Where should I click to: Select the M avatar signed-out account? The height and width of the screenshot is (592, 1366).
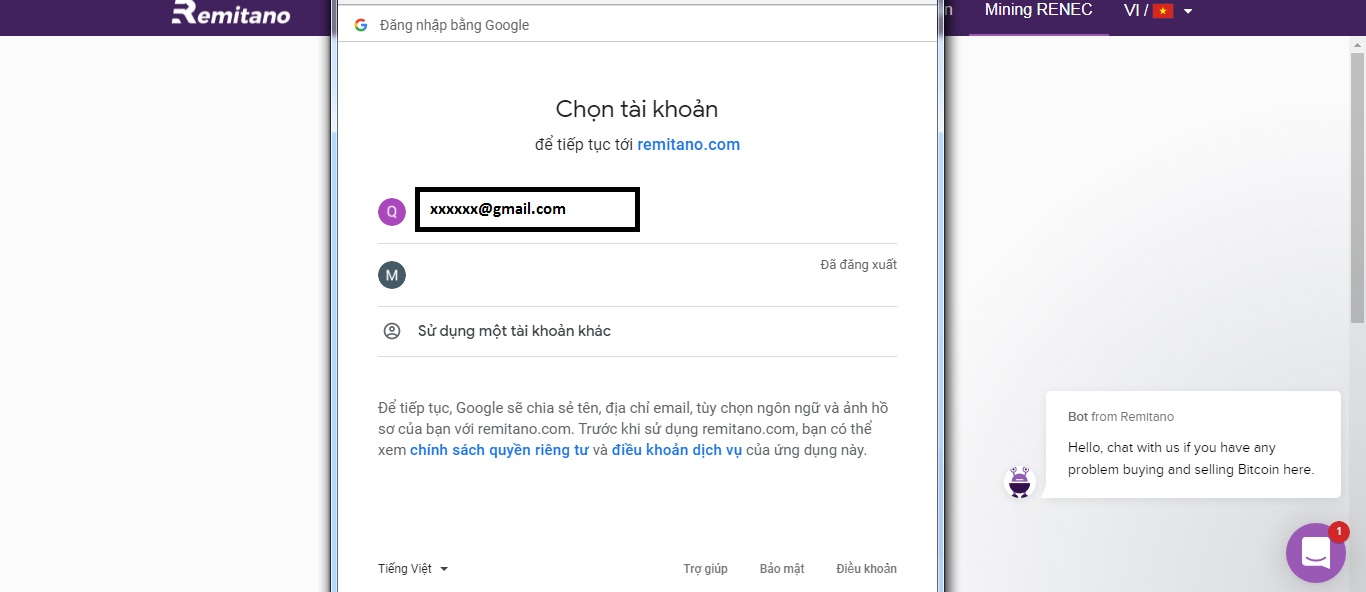(392, 275)
